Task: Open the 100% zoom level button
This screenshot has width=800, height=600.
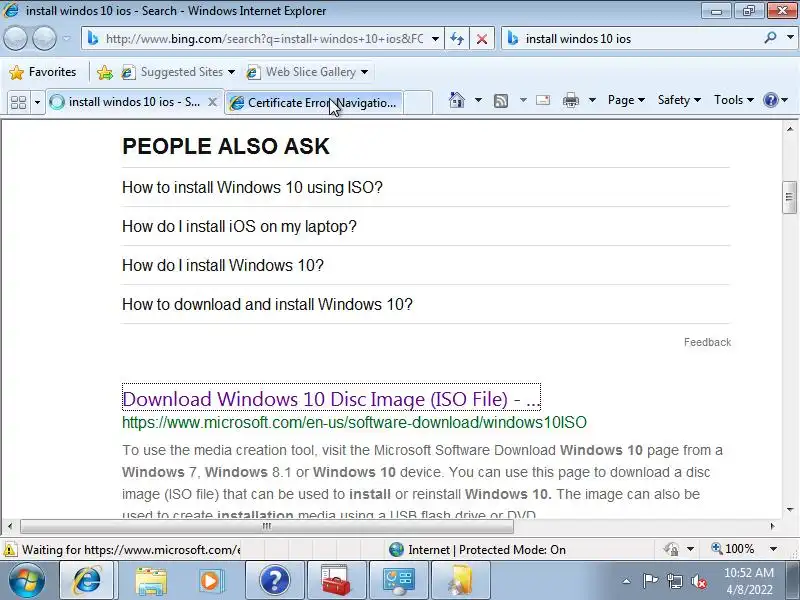Action: click(x=733, y=549)
